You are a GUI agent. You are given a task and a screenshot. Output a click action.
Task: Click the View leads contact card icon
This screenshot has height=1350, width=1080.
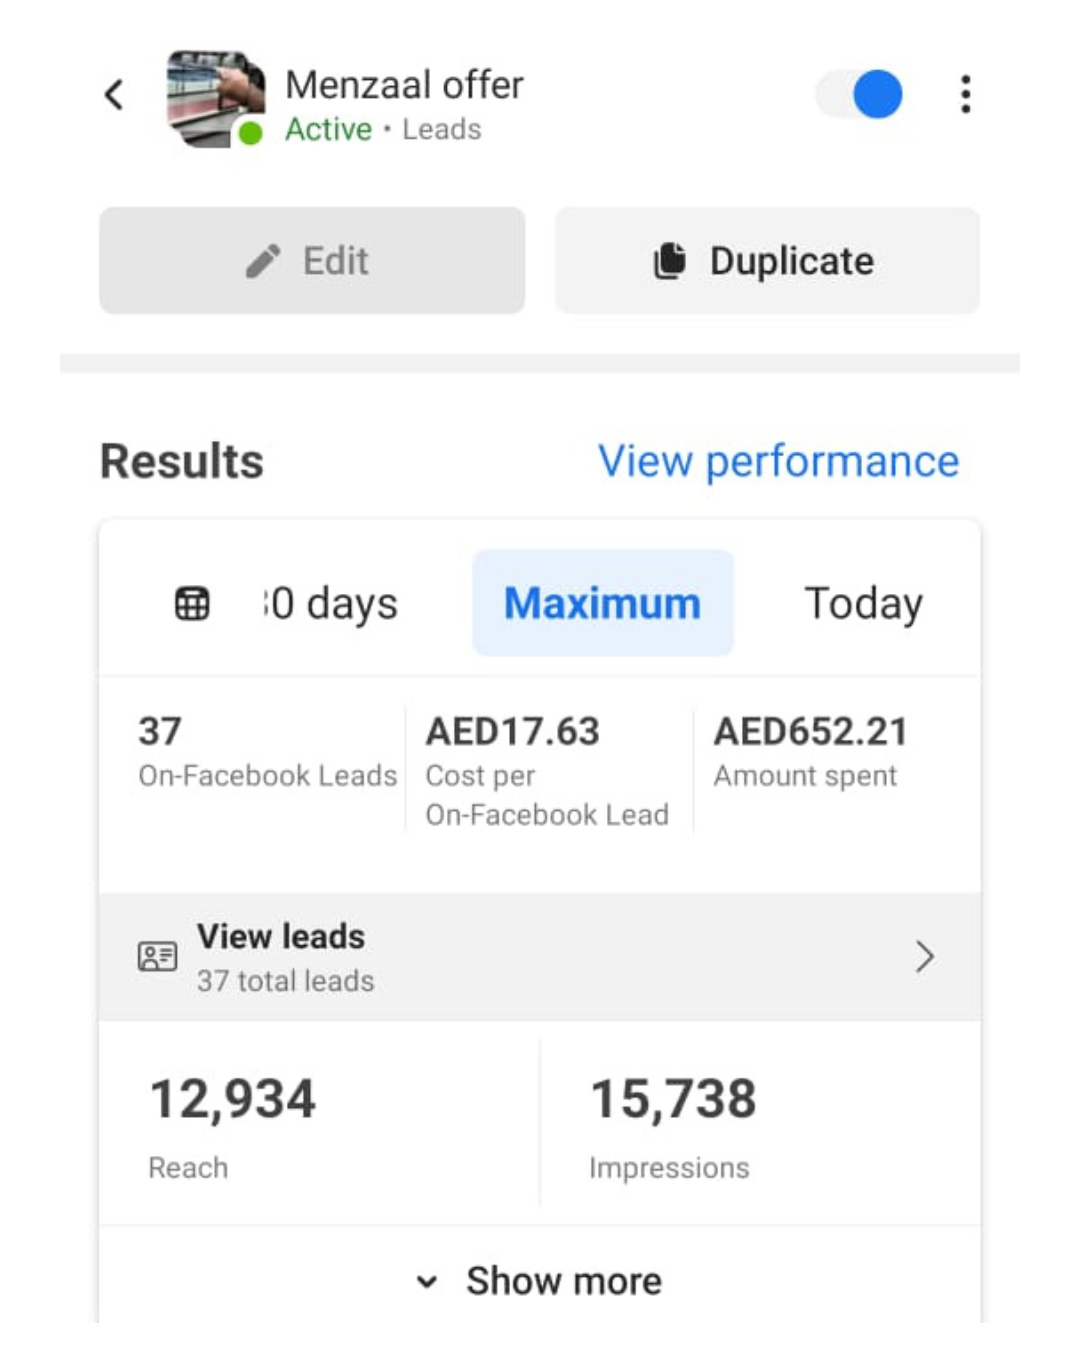[x=157, y=957]
